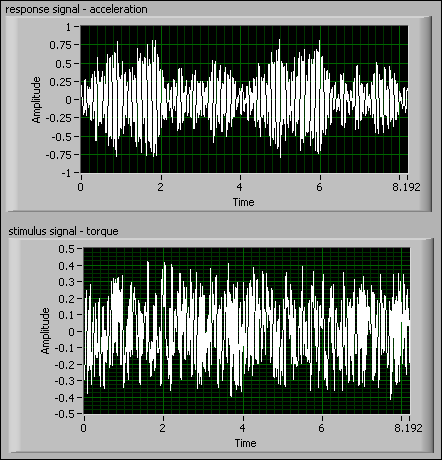
Task: Click the time 6 marker on torque graph
Action: (321, 428)
